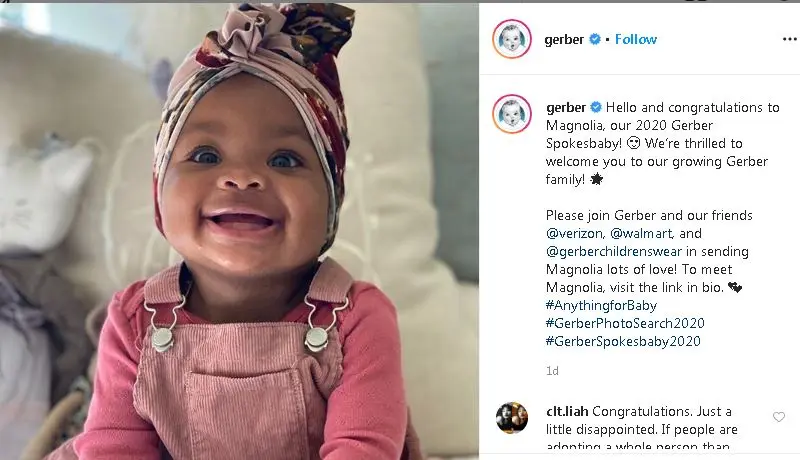Open clt.liah username in comments
This screenshot has width=800, height=460.
[x=567, y=411]
